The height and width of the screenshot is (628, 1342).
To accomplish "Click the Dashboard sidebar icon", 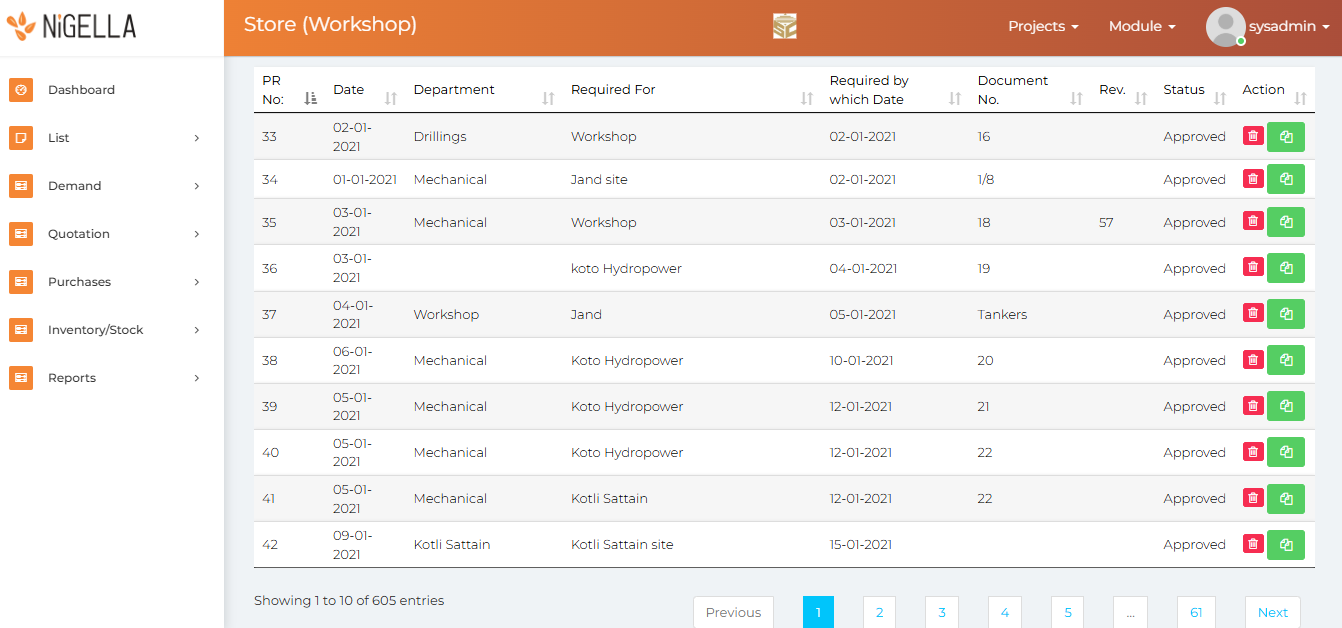I will (21, 90).
